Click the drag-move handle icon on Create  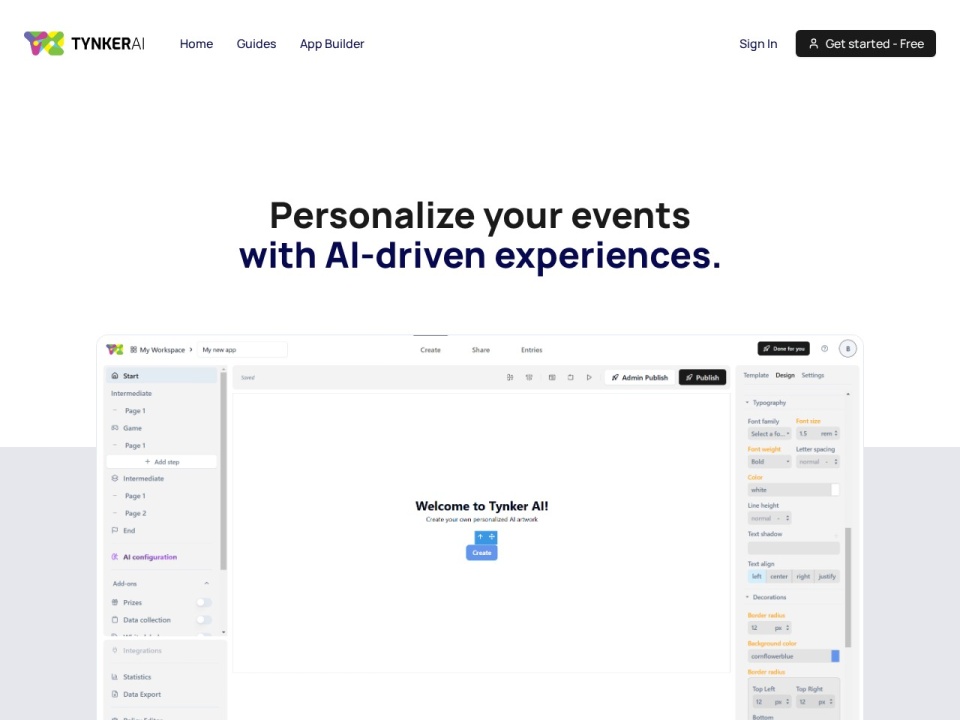pos(492,536)
